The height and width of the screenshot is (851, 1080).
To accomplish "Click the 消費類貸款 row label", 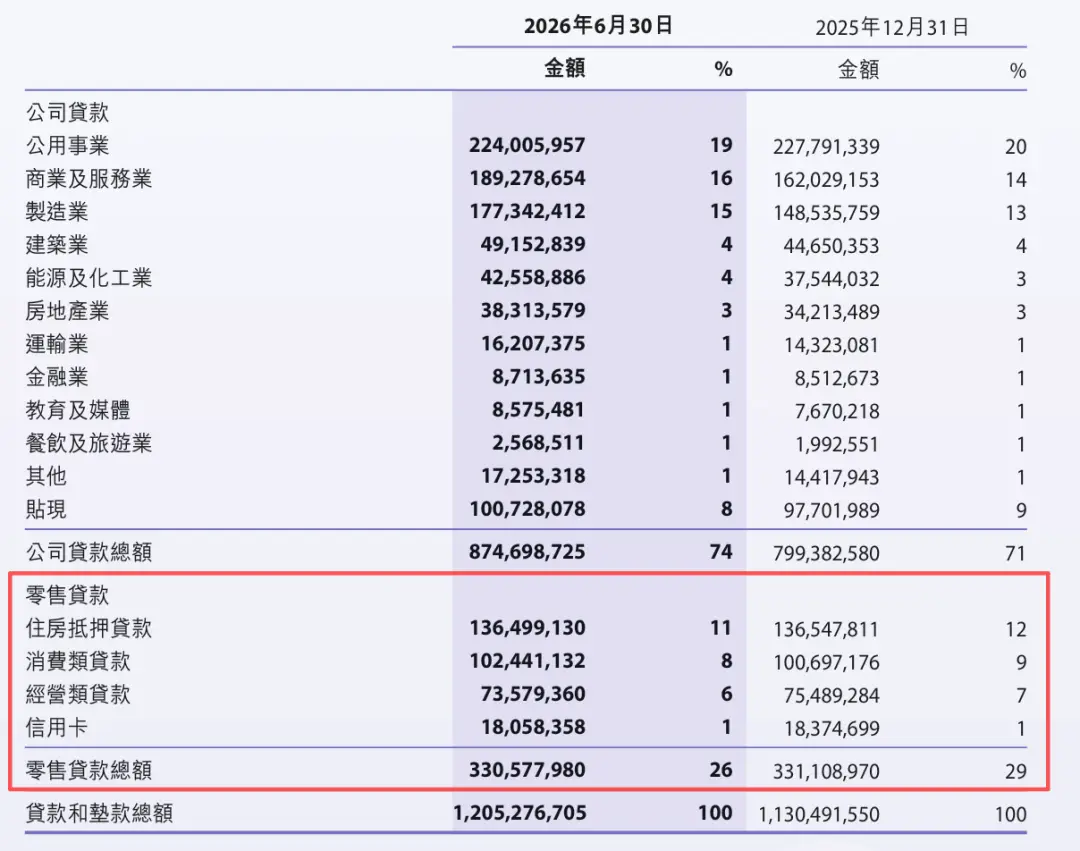I will [x=78, y=661].
